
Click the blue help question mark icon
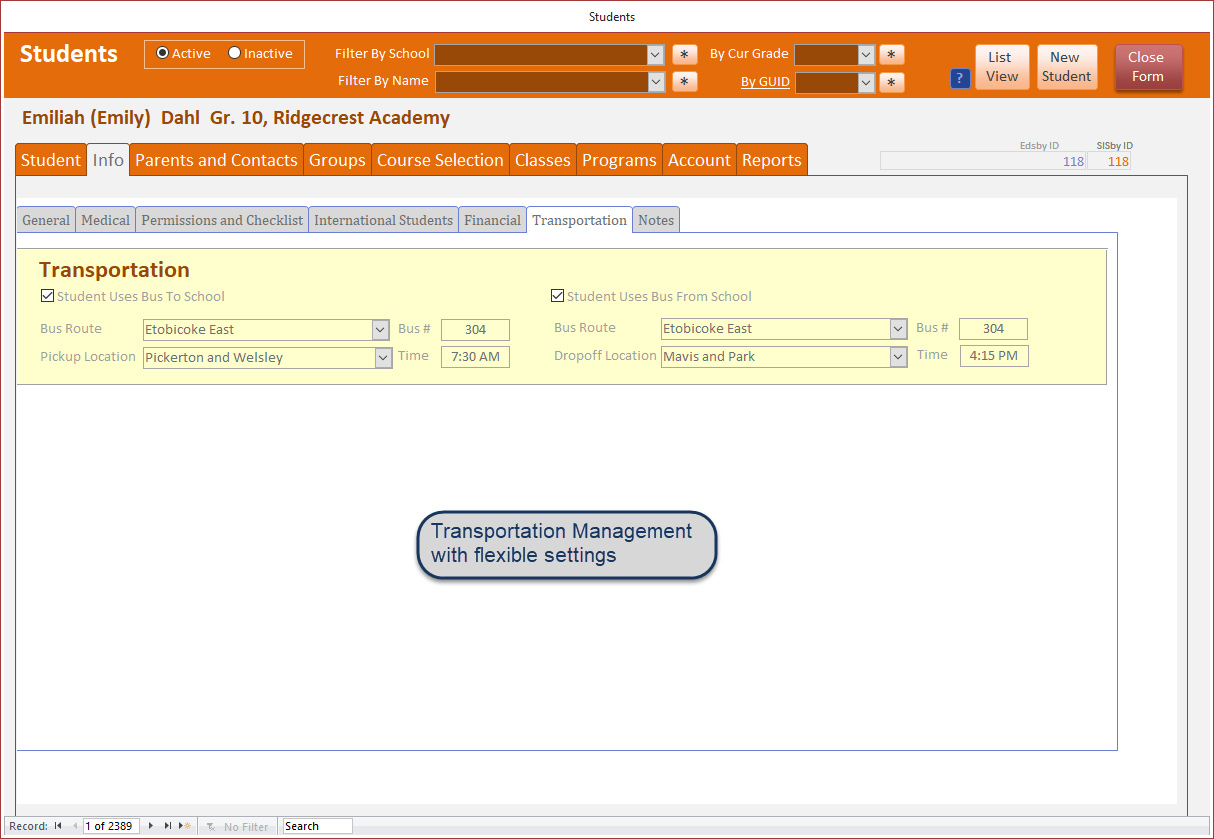[960, 78]
